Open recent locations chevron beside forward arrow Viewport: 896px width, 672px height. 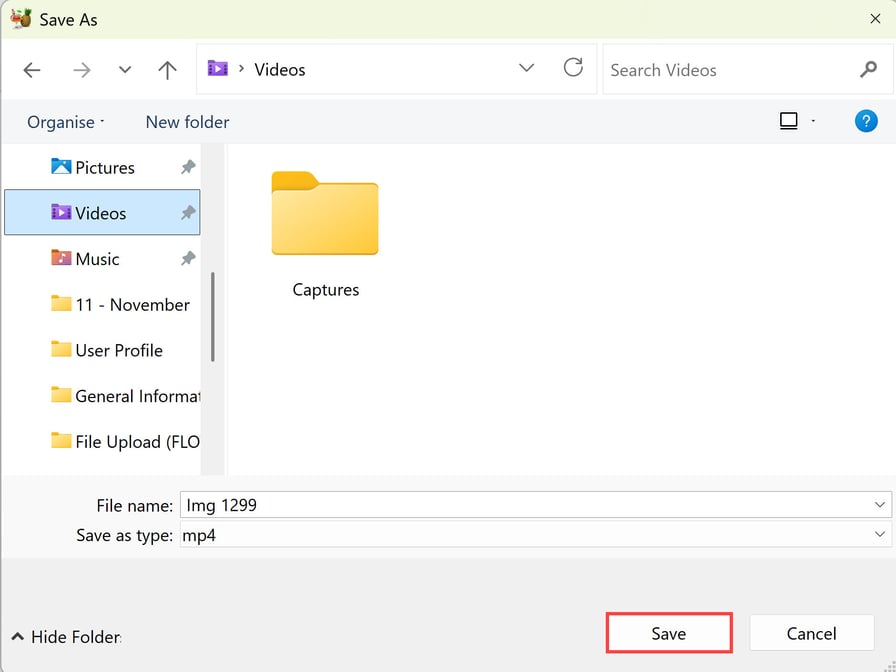click(125, 70)
